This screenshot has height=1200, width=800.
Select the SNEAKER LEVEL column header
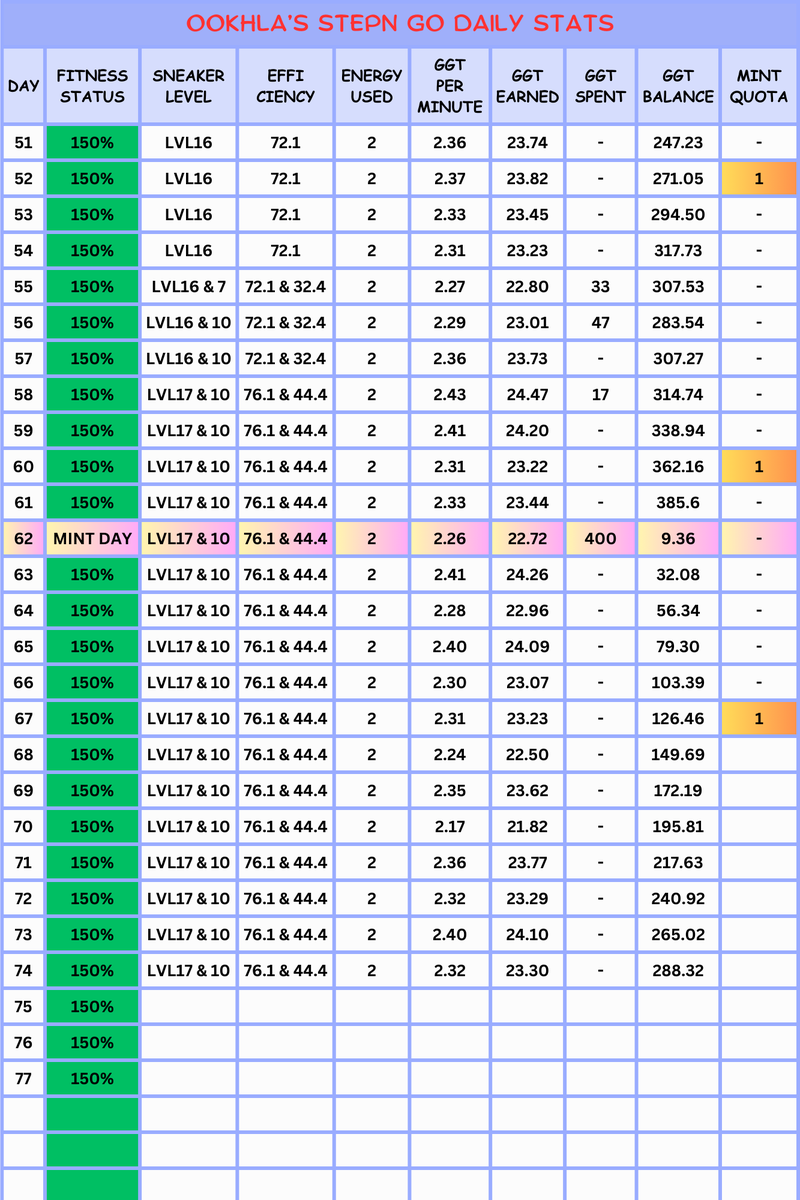188,86
